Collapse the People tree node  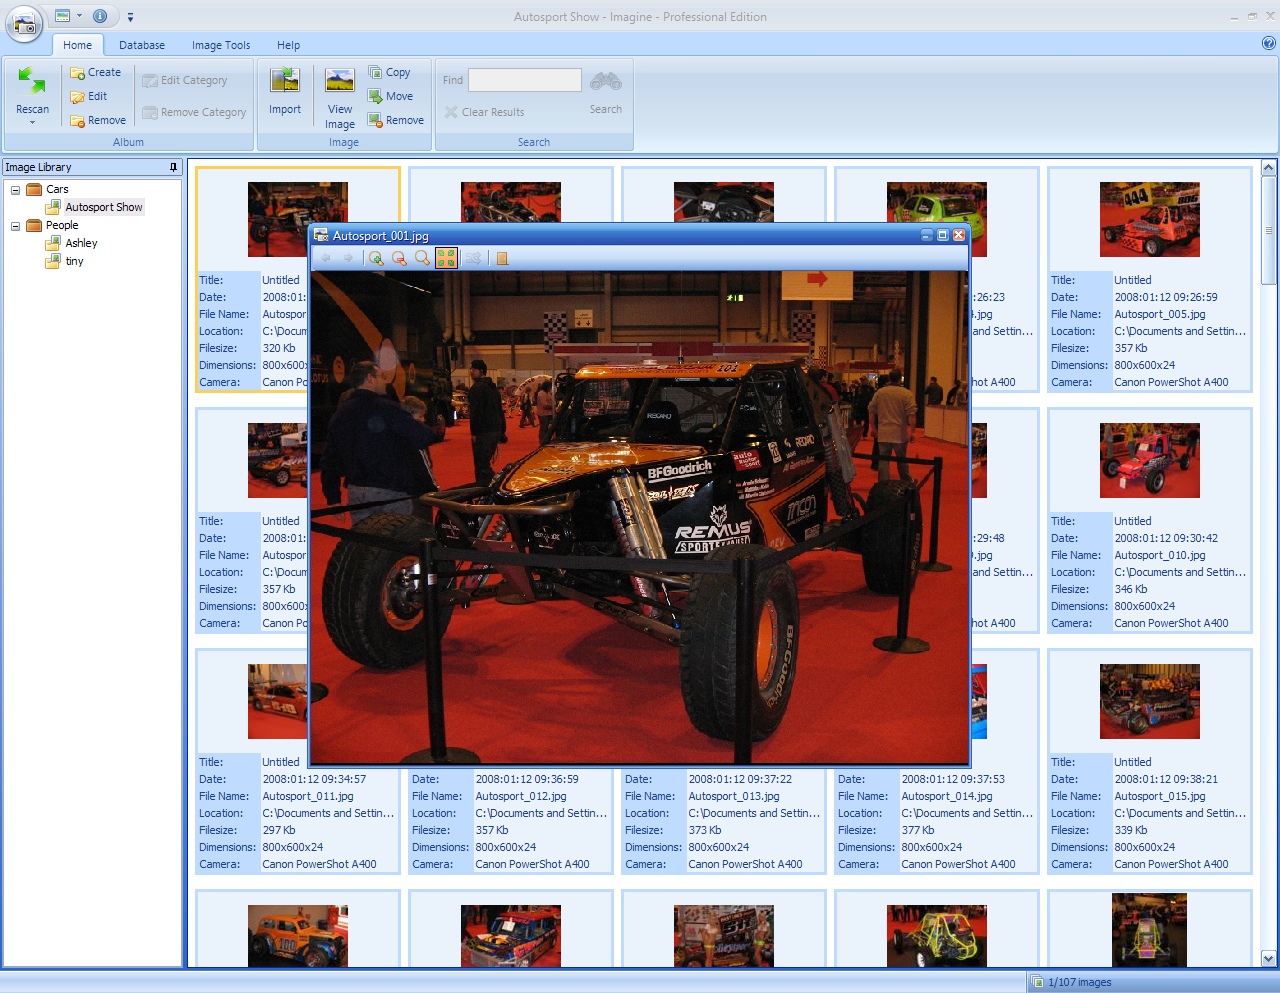point(15,225)
